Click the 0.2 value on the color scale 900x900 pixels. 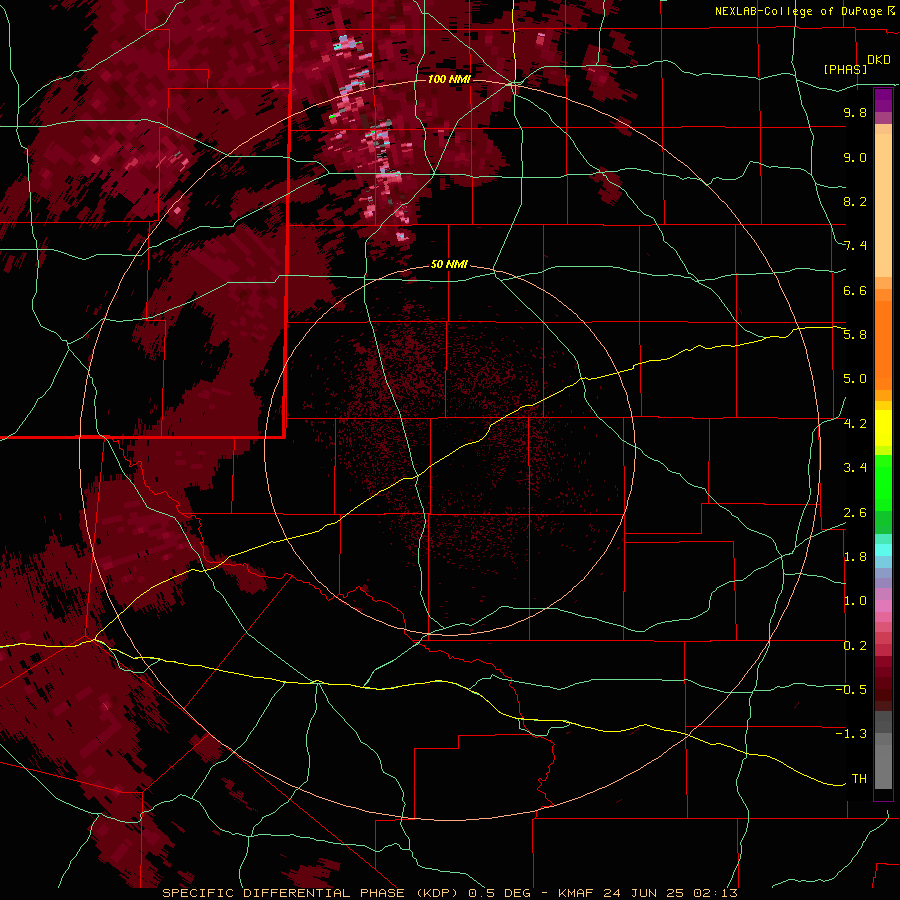point(855,646)
